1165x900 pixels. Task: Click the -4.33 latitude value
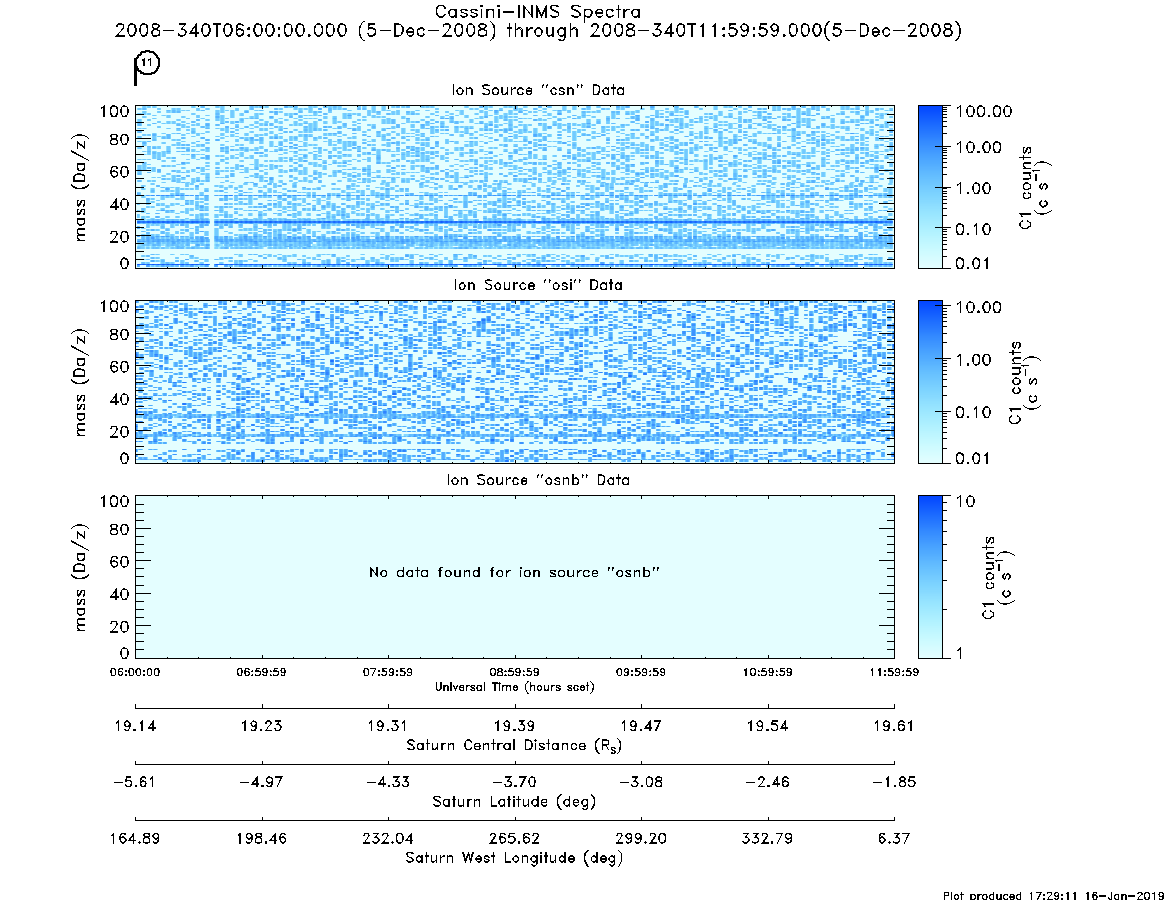pyautogui.click(x=388, y=782)
